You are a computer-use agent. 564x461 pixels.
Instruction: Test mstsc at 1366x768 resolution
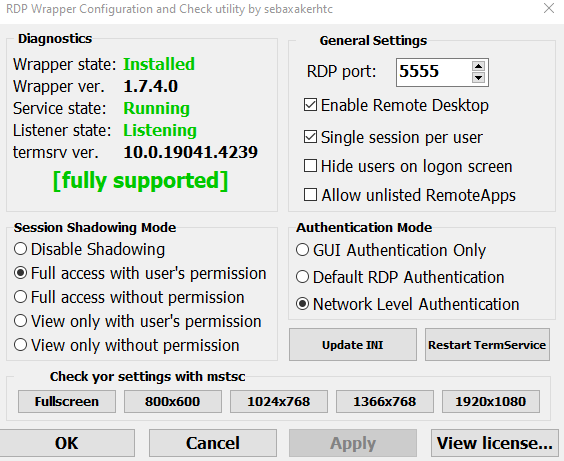[385, 401]
